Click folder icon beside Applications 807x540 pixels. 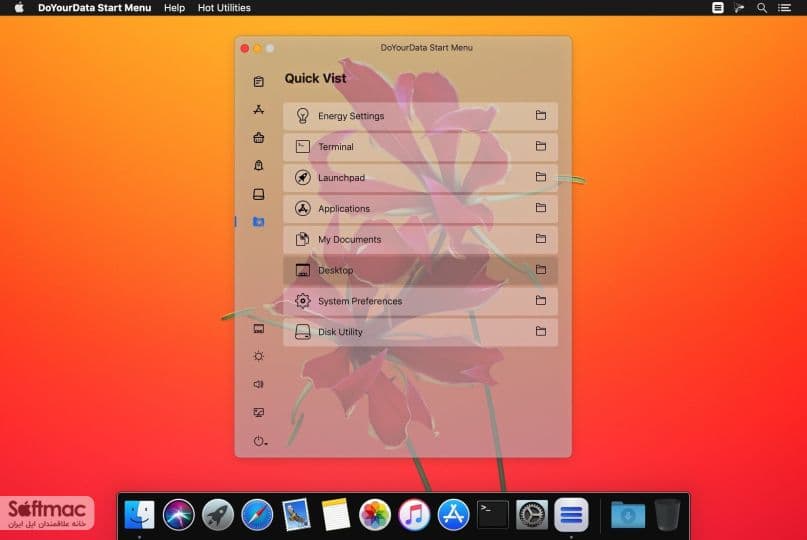tap(540, 208)
